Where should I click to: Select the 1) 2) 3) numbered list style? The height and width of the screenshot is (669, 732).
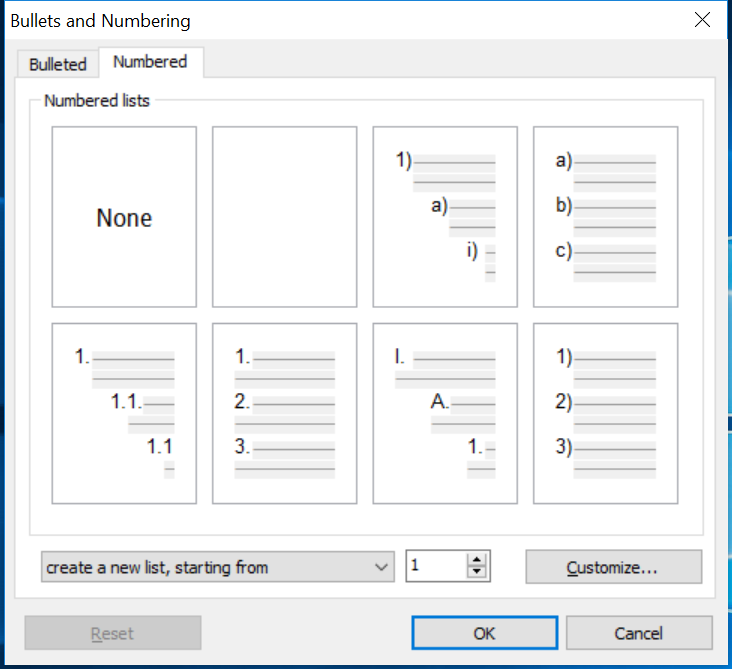click(x=605, y=413)
